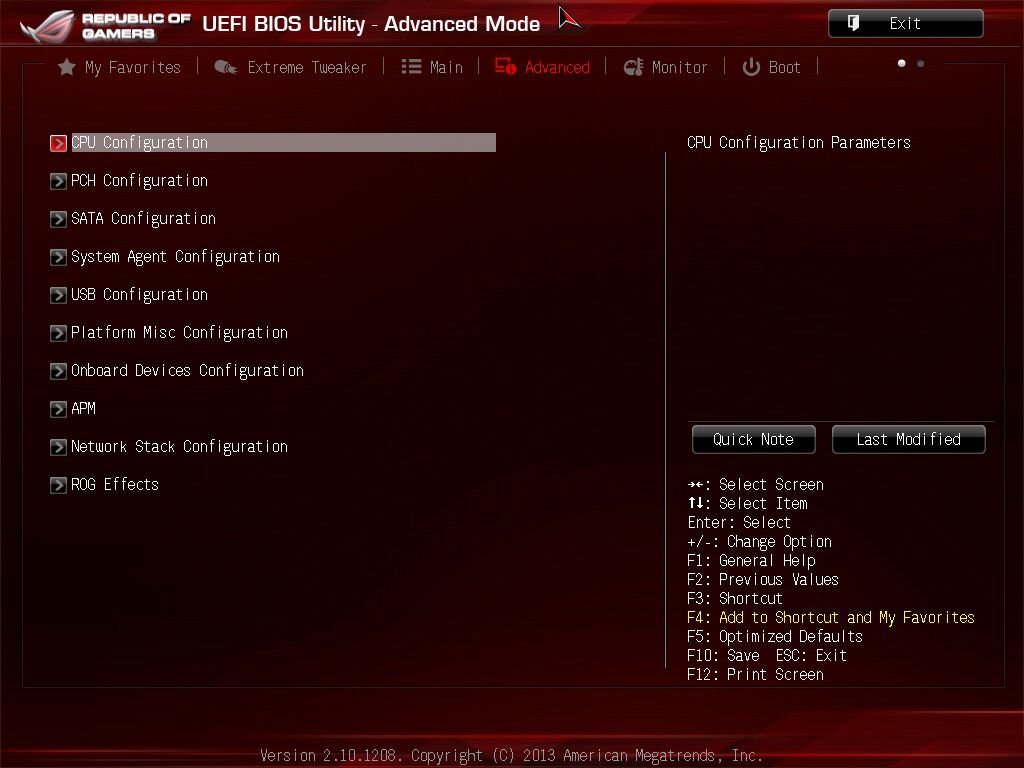Switch to the Boot tab
This screenshot has height=768, width=1024.
(x=784, y=67)
